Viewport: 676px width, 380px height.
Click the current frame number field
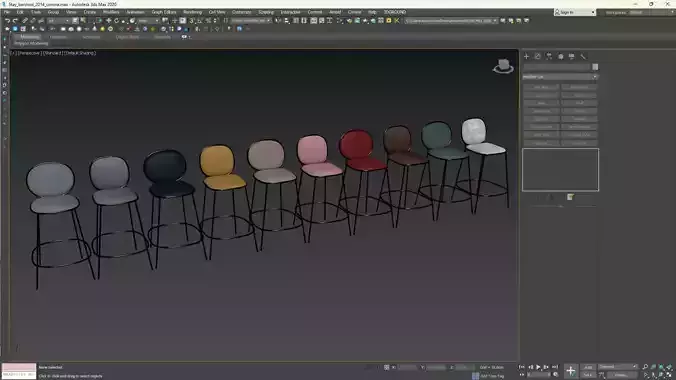[539, 375]
